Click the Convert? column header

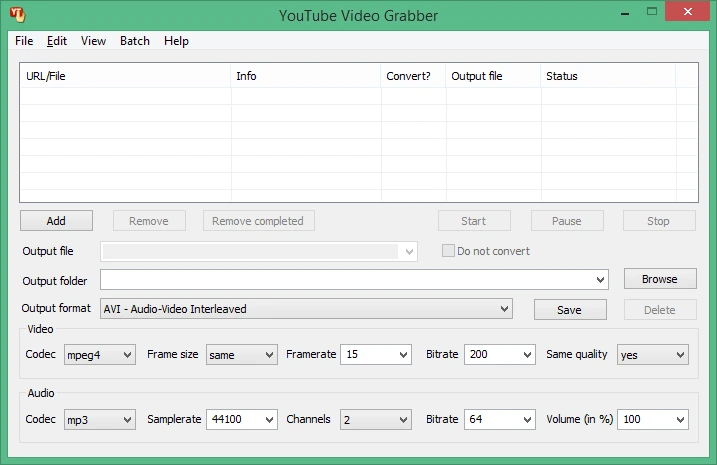[x=413, y=76]
